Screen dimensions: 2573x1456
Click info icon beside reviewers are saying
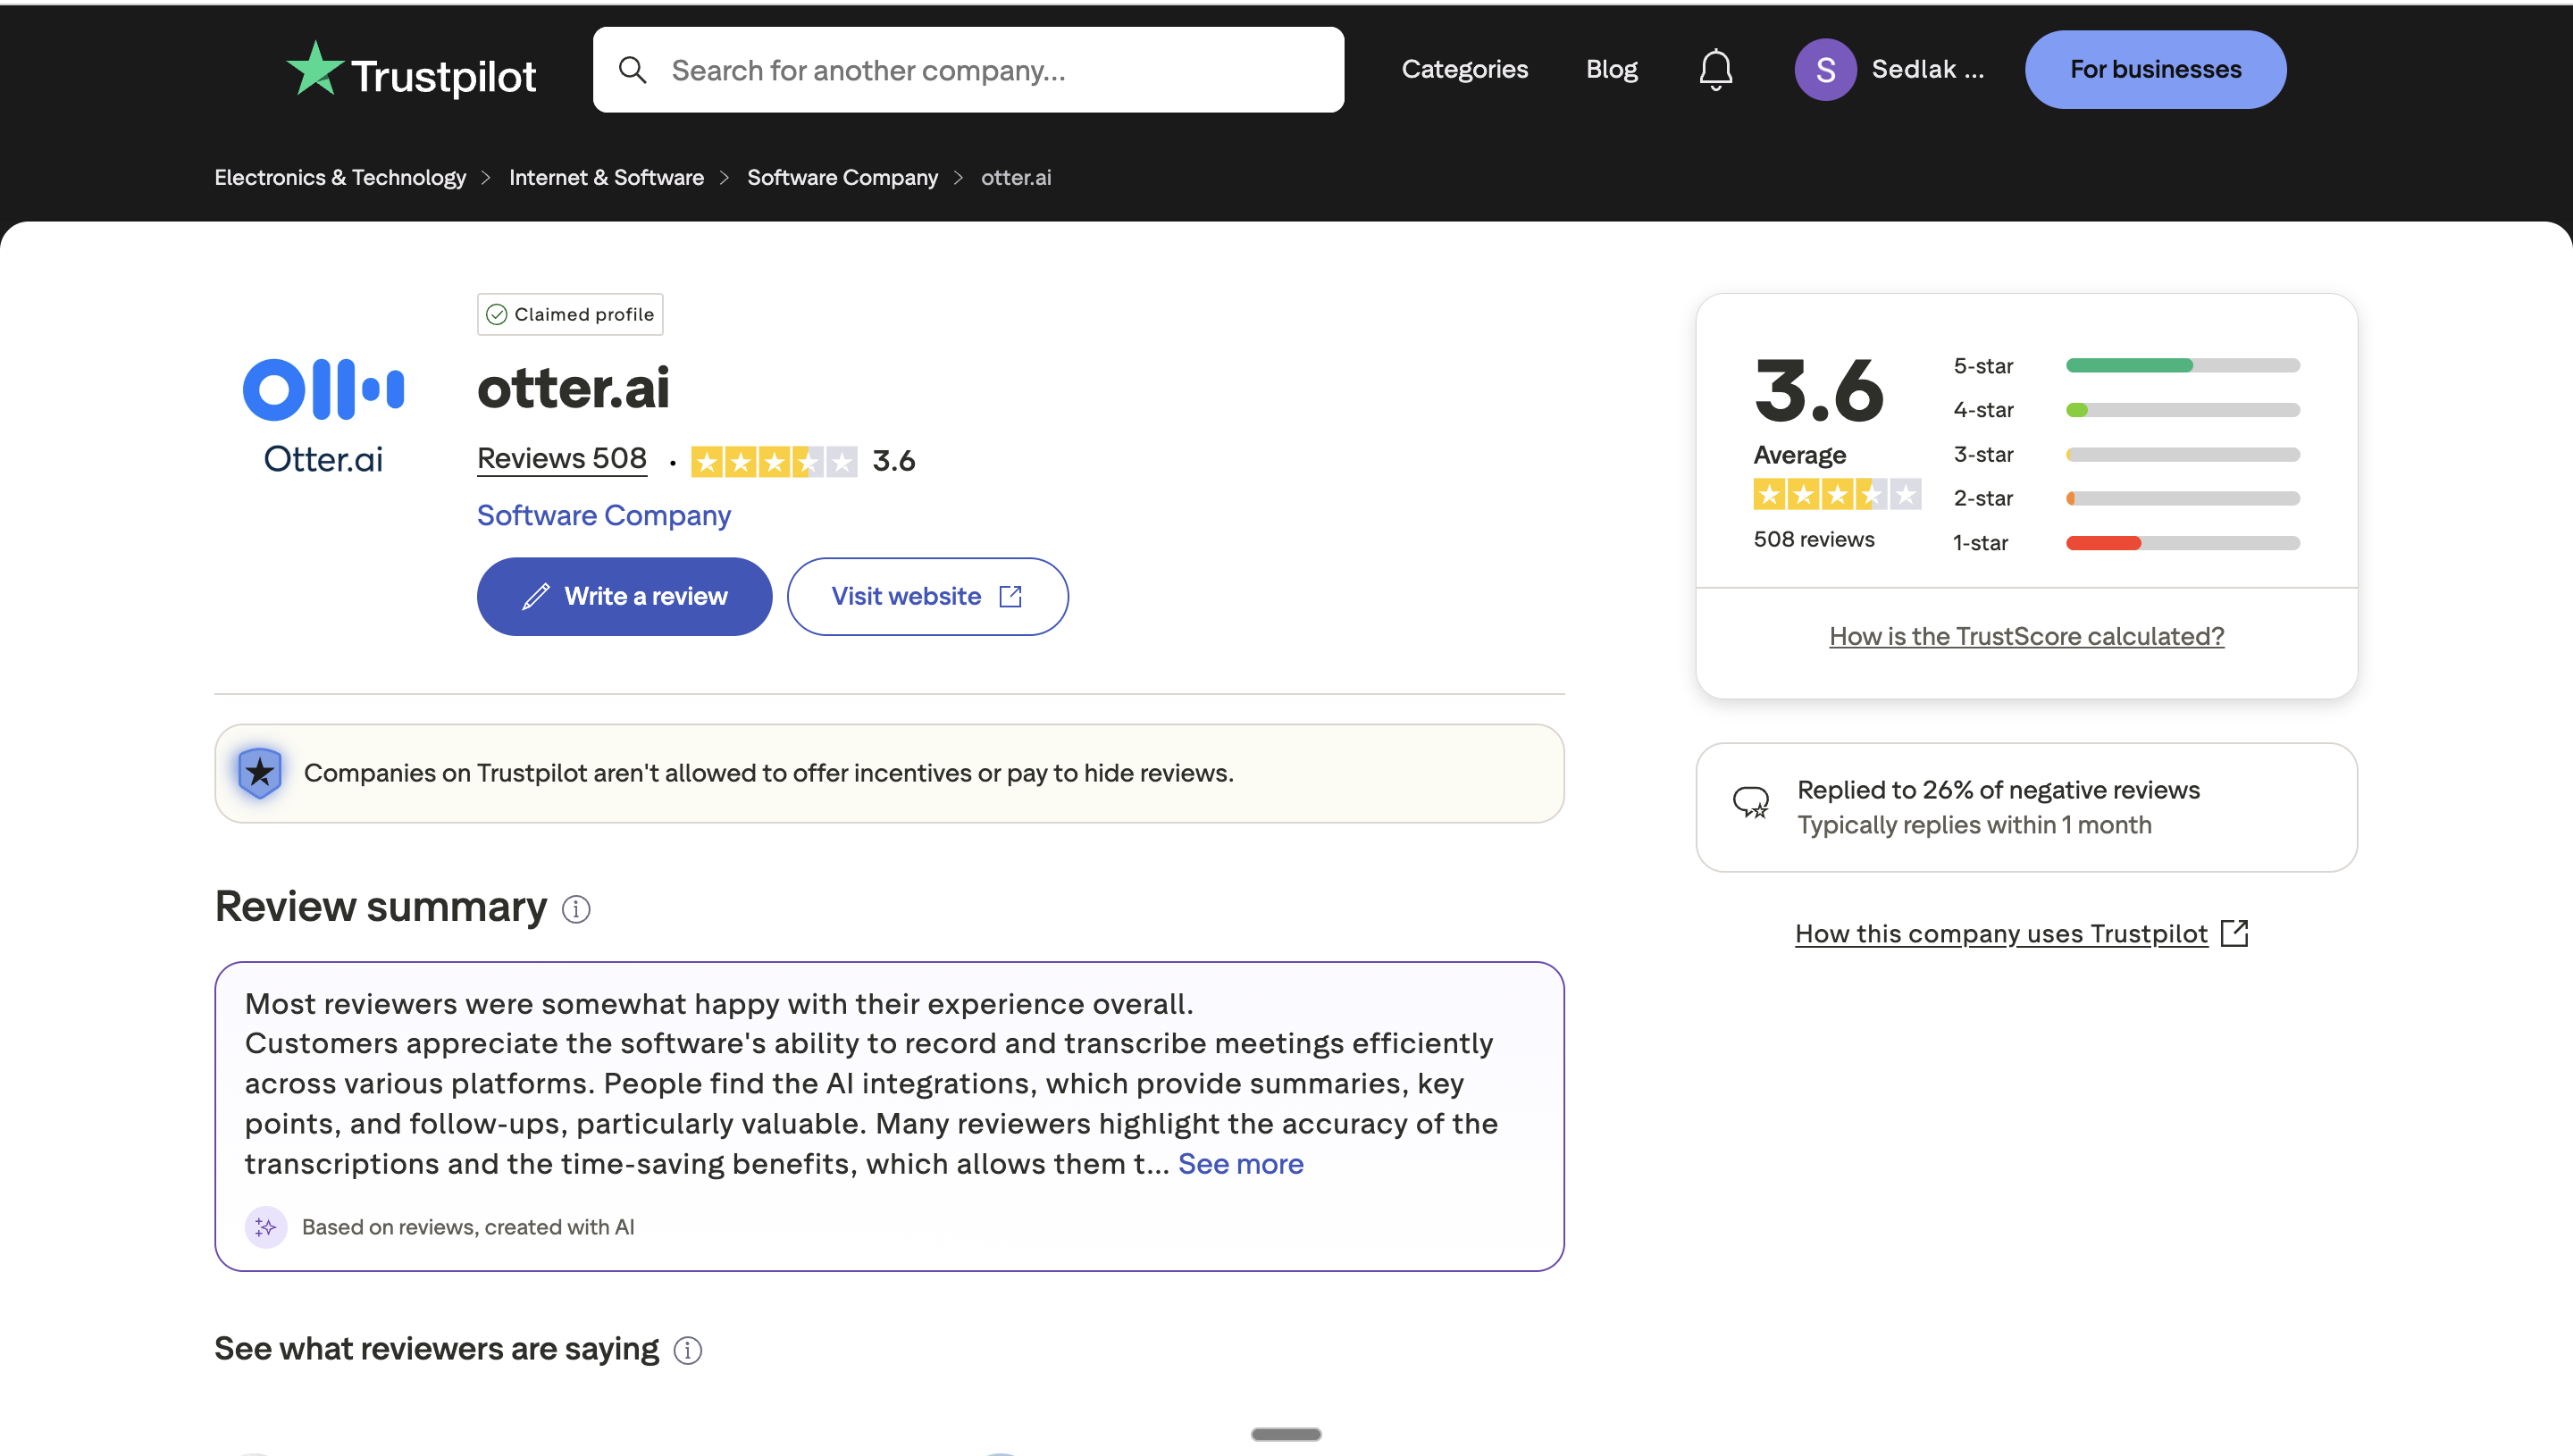[688, 1350]
